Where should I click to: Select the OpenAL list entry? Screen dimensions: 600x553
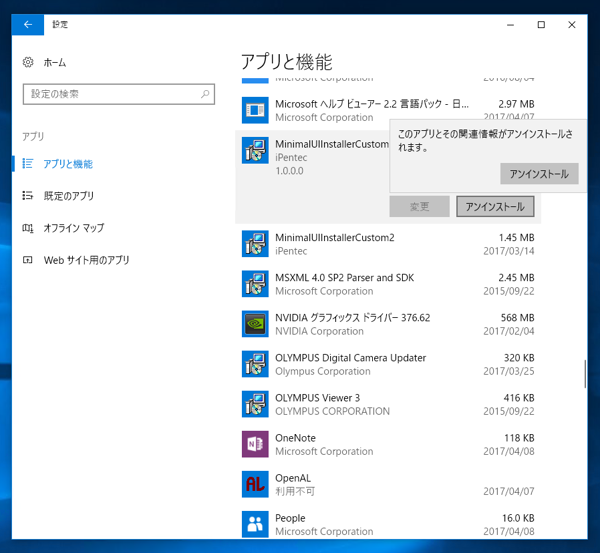[x=293, y=478]
